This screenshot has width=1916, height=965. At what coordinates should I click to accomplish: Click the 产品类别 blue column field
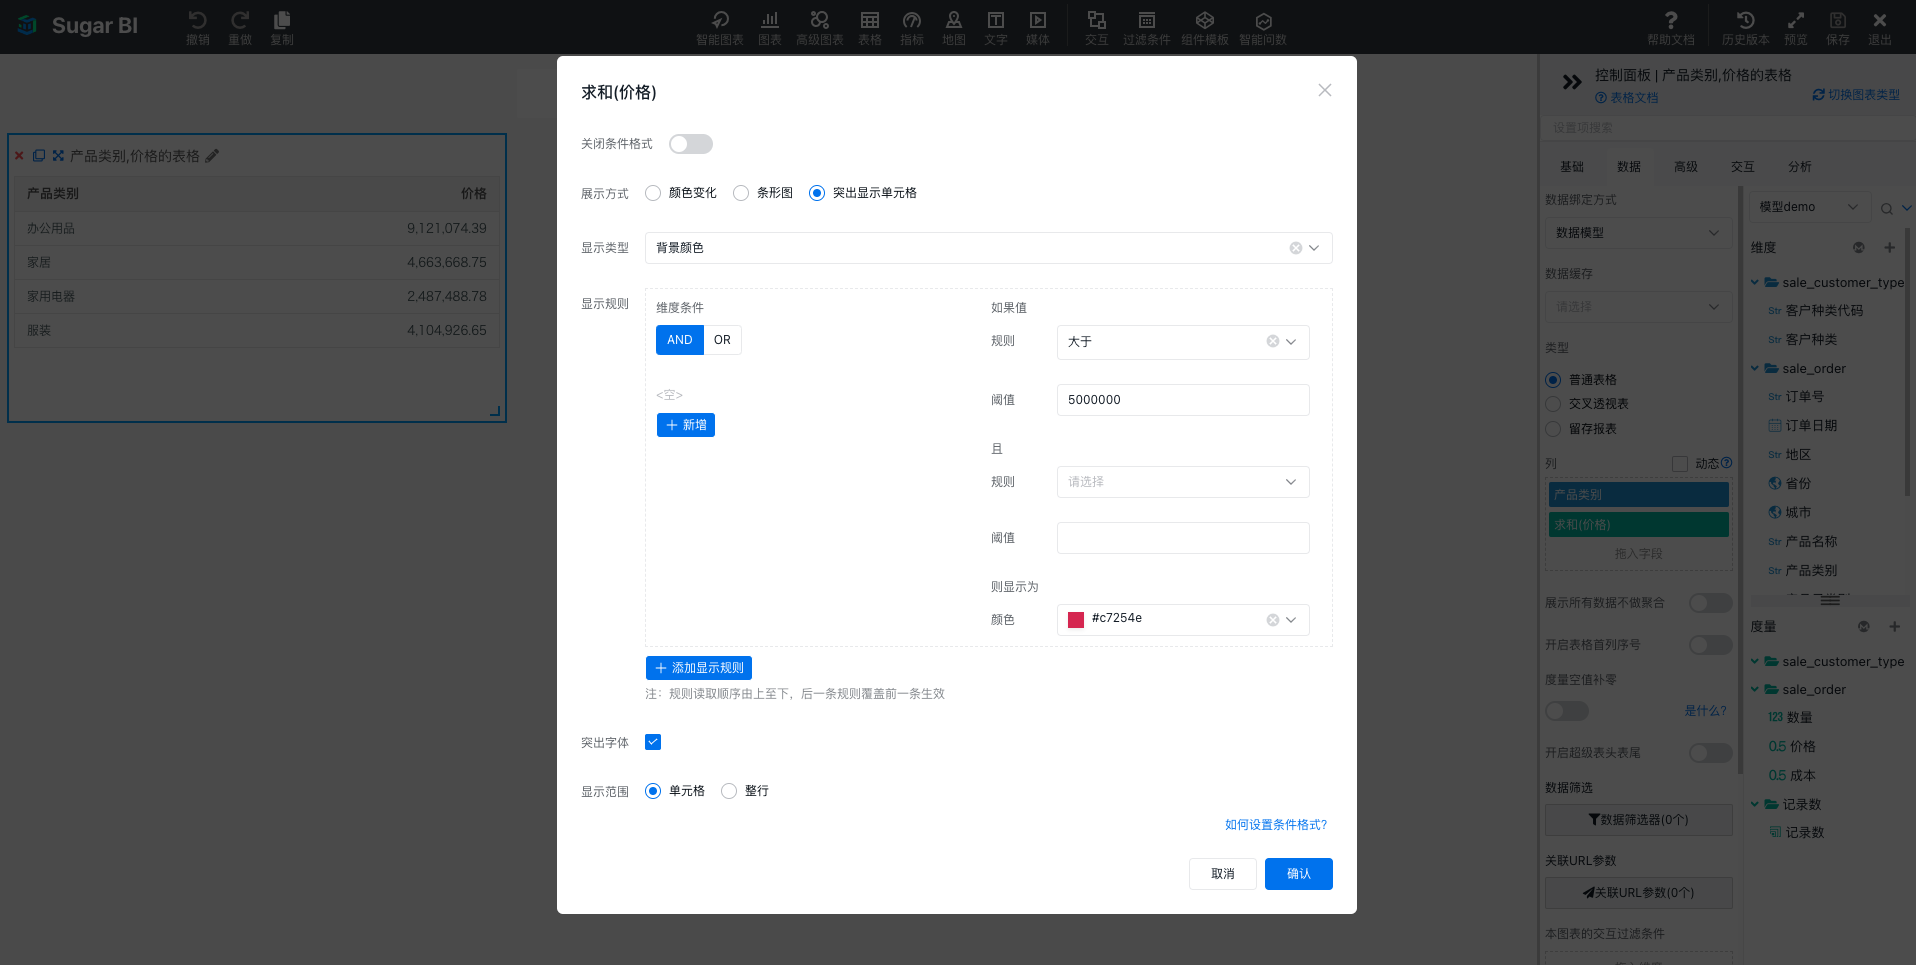(x=1638, y=495)
